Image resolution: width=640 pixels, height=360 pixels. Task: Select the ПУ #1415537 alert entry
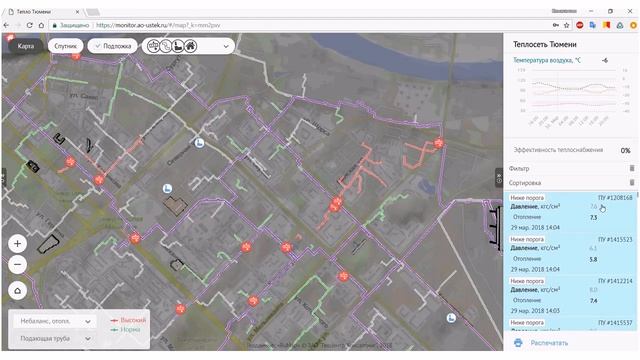[571, 324]
